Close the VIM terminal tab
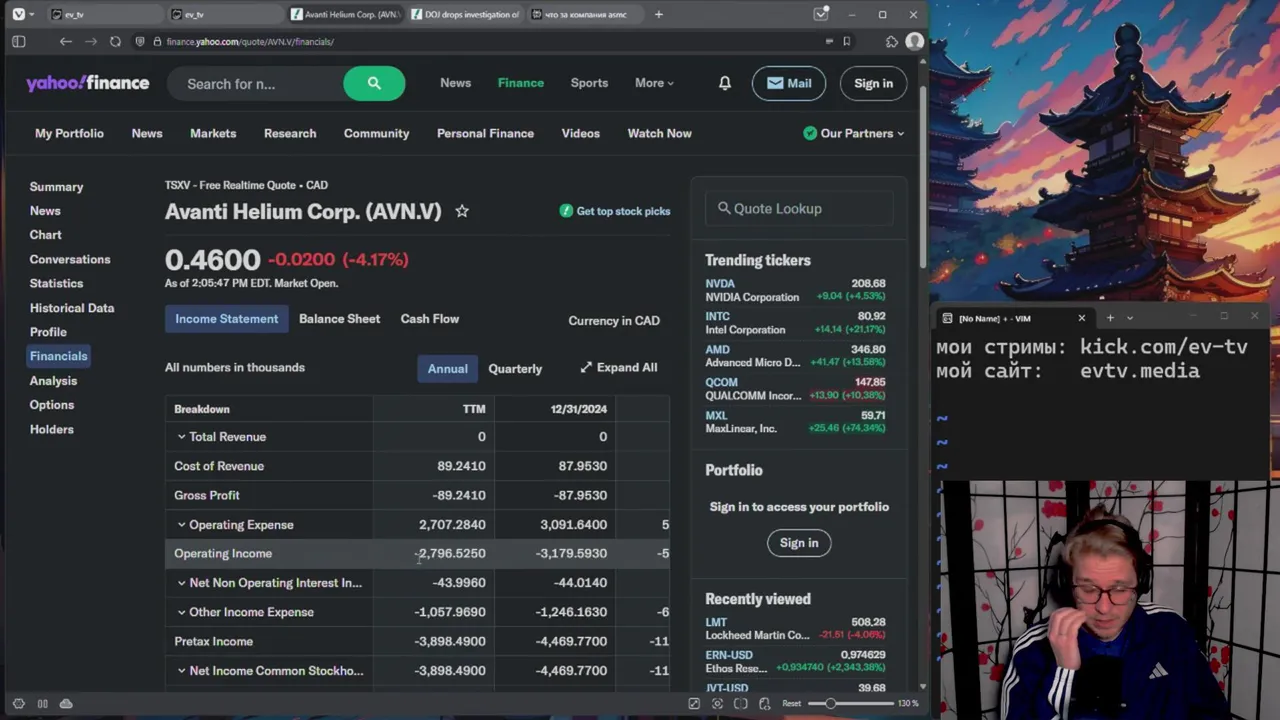1280x720 pixels. click(1081, 318)
